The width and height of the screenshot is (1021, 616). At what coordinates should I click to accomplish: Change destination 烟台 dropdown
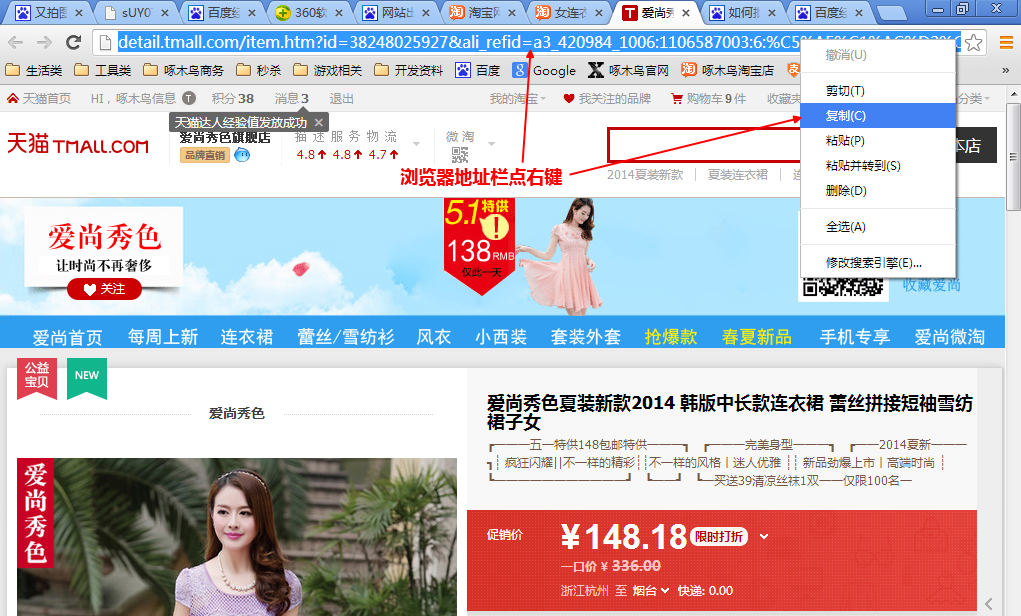650,591
